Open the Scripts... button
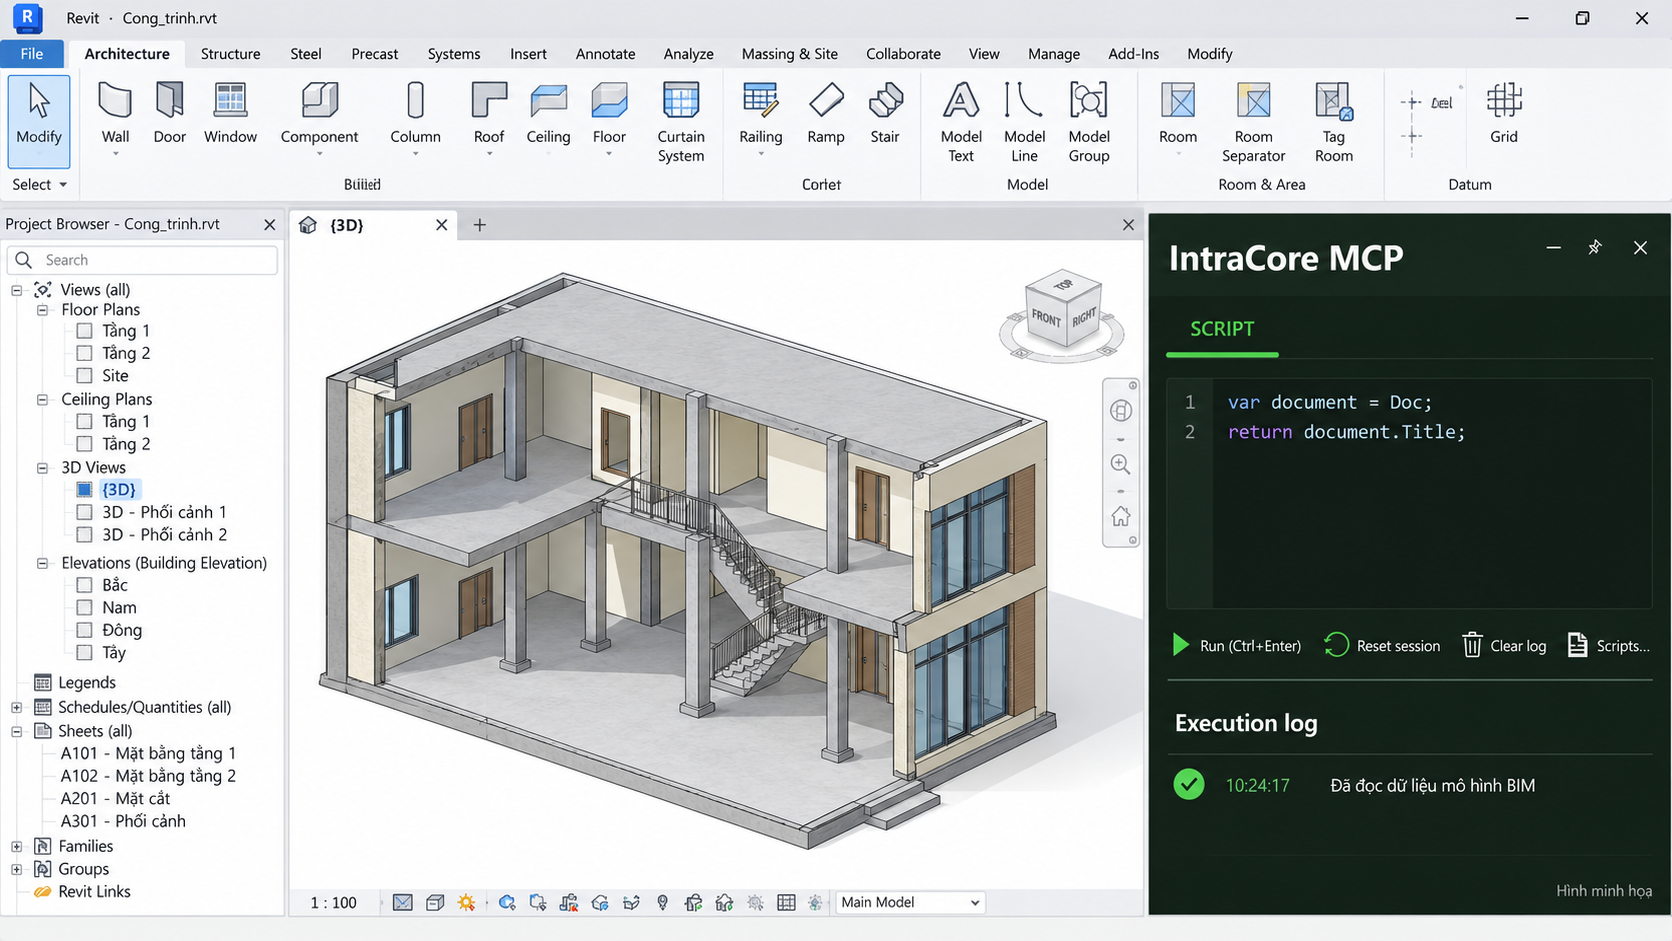The width and height of the screenshot is (1672, 941). 1608,646
